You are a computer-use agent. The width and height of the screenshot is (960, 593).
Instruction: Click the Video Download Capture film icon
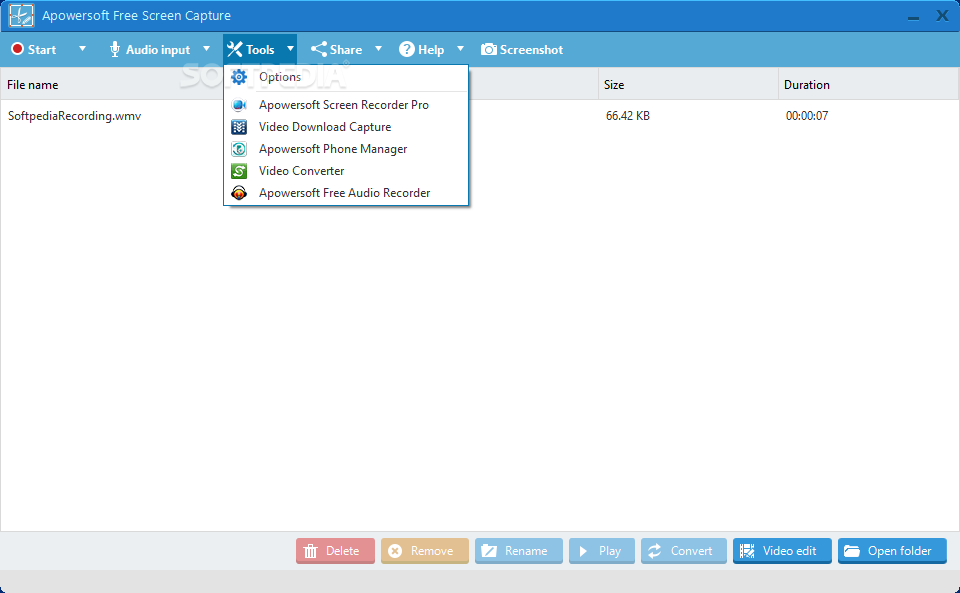point(239,127)
